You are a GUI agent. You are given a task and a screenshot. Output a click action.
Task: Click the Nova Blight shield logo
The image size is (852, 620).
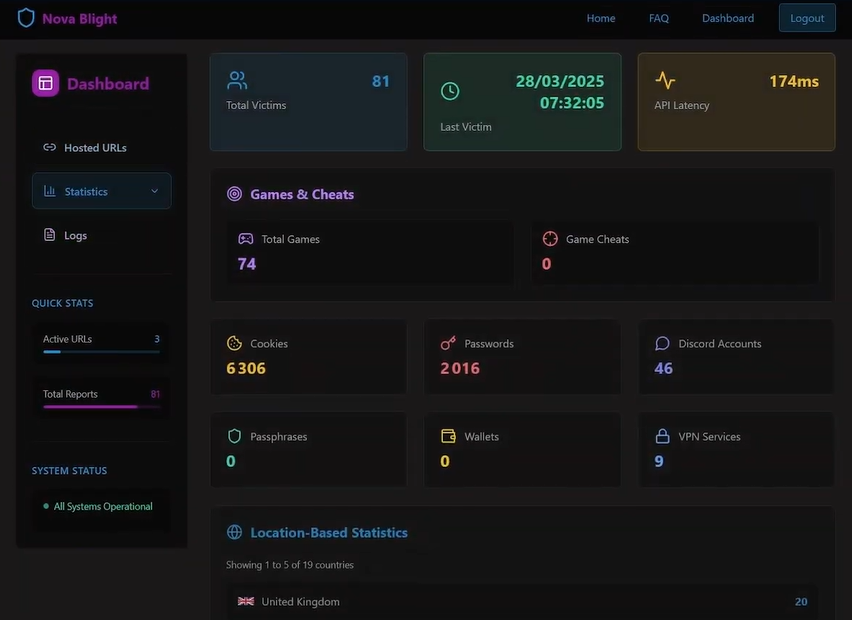26,18
